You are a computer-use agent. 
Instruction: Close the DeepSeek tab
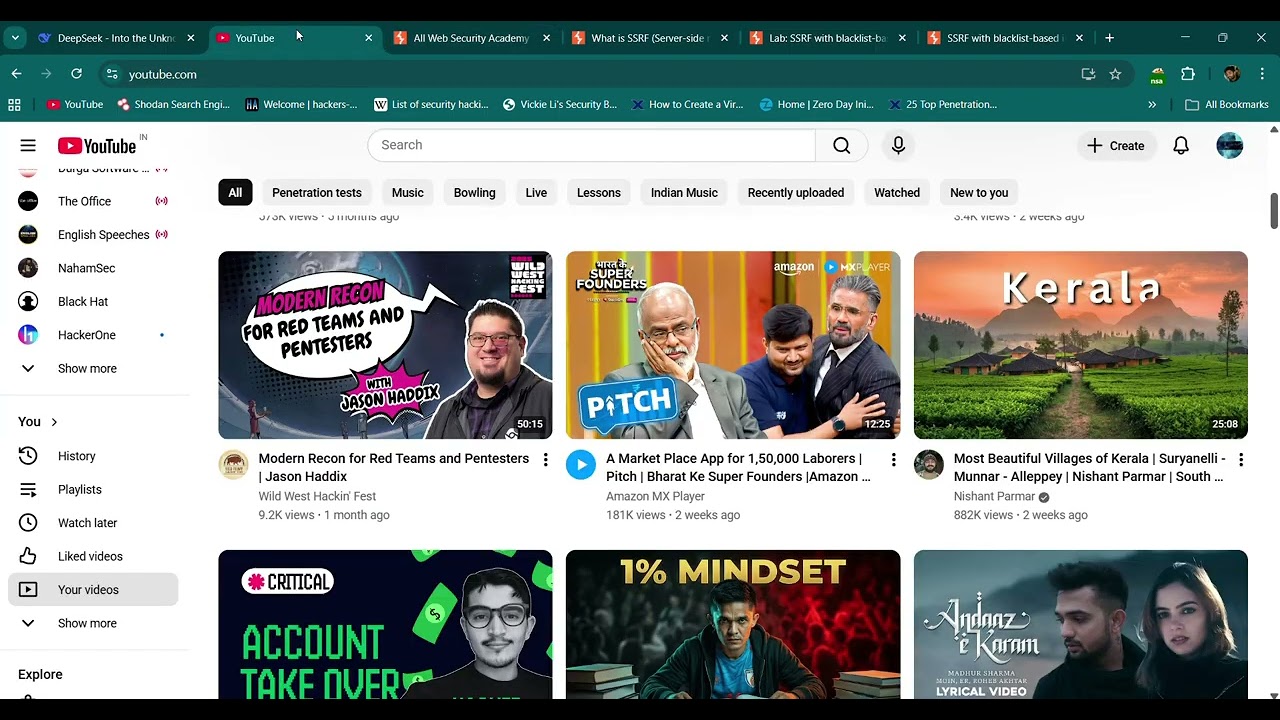190,38
